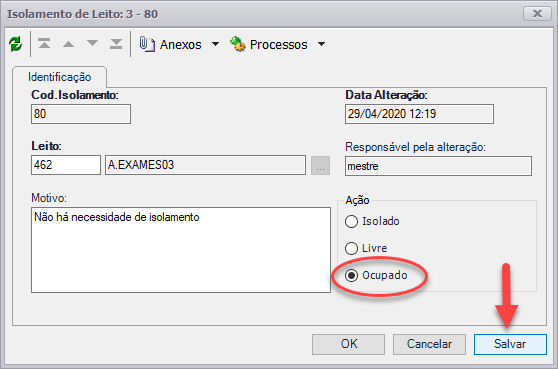This screenshot has height=369, width=558.
Task: Click inside the Motivo text area
Action: tap(181, 250)
